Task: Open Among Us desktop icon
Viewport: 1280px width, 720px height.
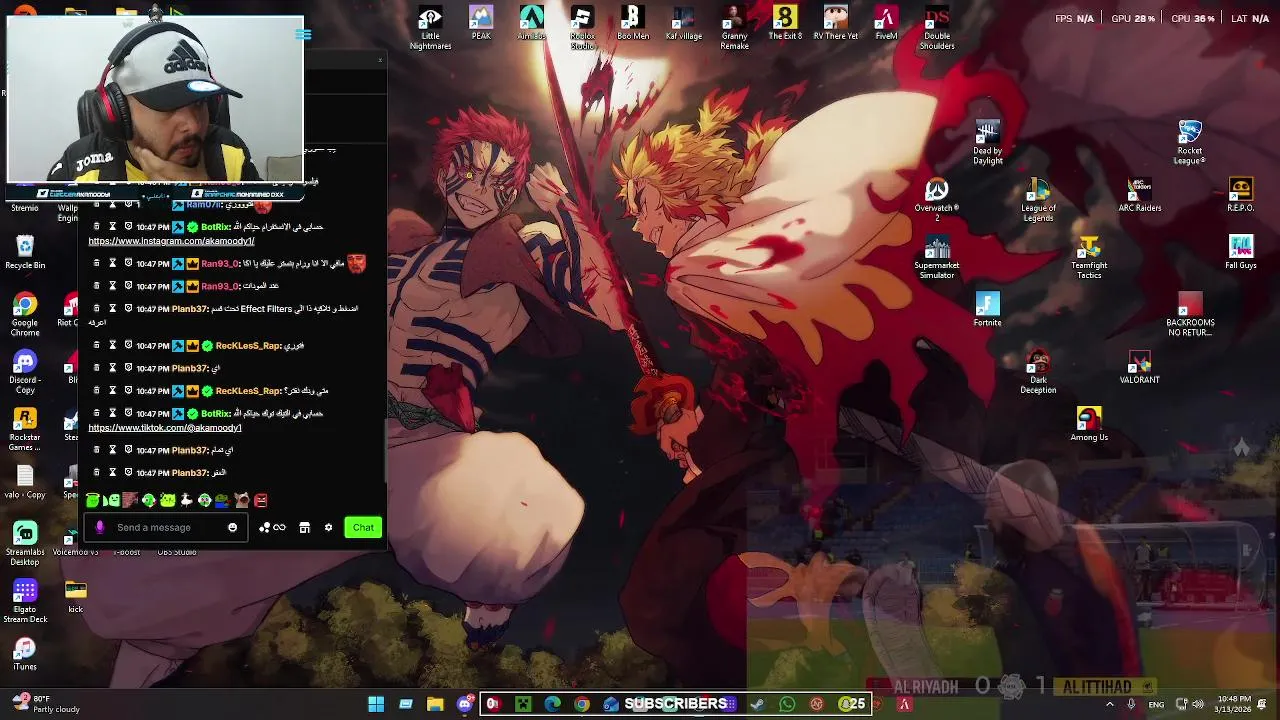Action: 1089,424
